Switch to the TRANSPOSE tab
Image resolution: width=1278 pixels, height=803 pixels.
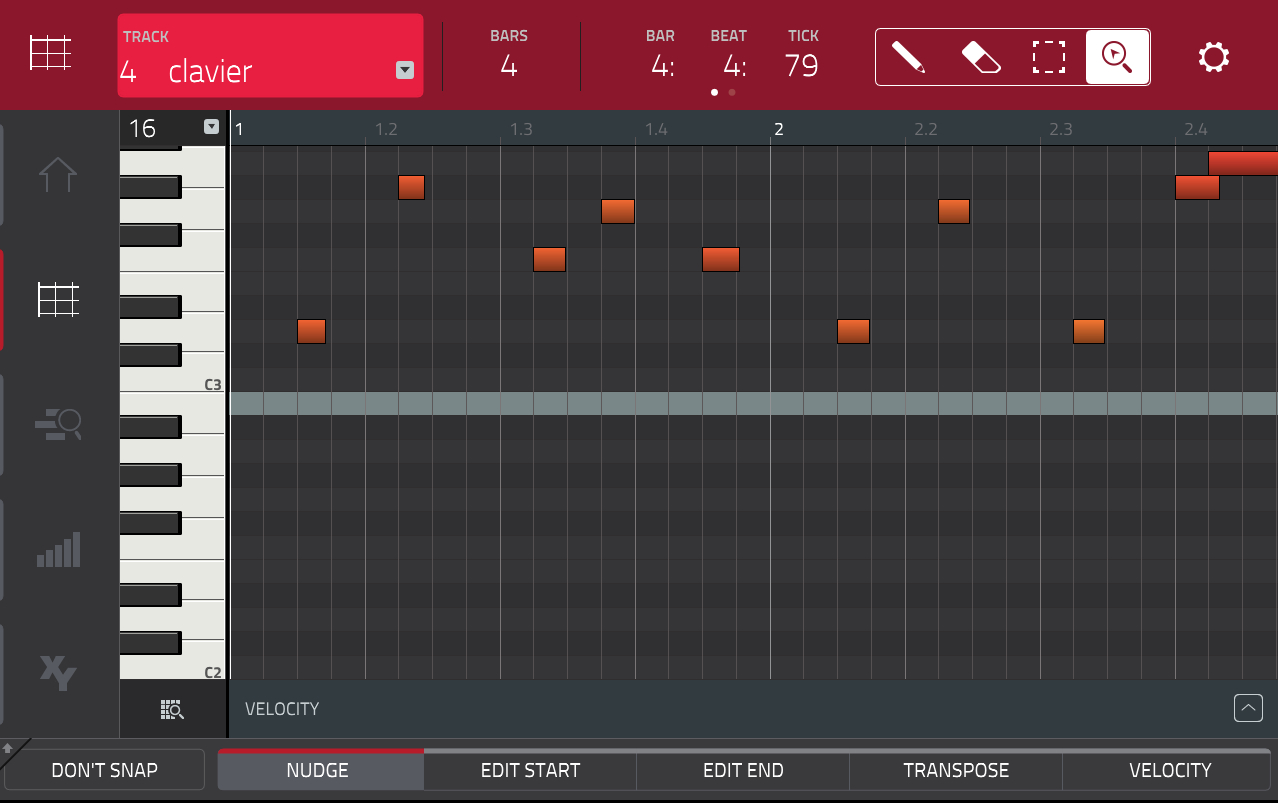(x=956, y=770)
